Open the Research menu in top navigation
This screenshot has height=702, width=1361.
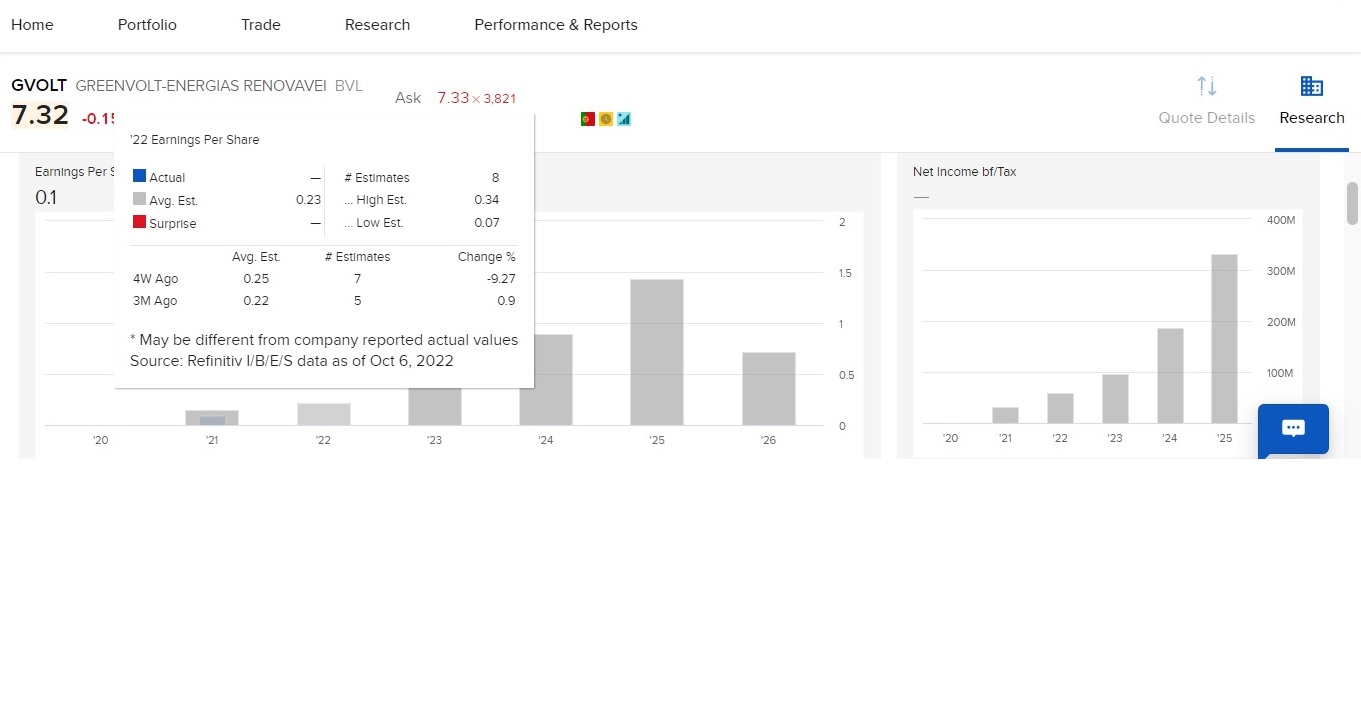click(x=377, y=25)
